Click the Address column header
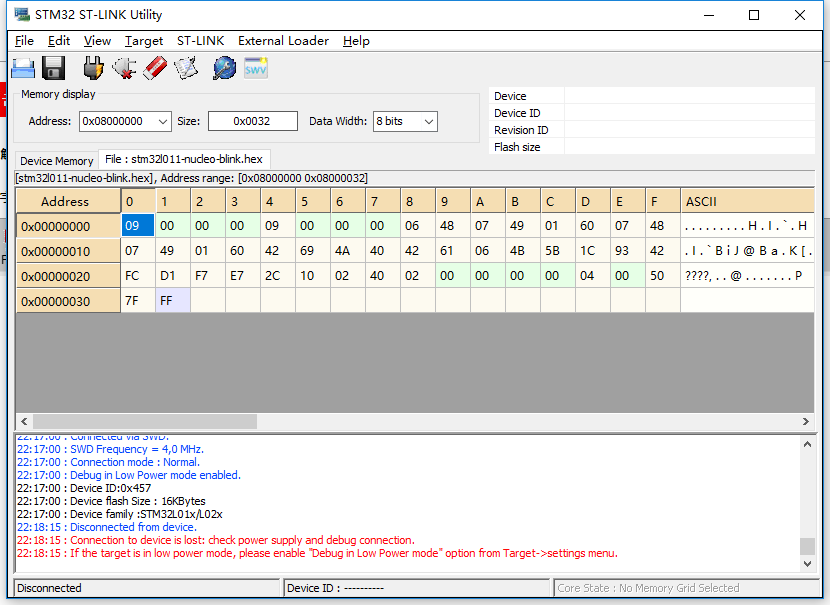 click(68, 202)
